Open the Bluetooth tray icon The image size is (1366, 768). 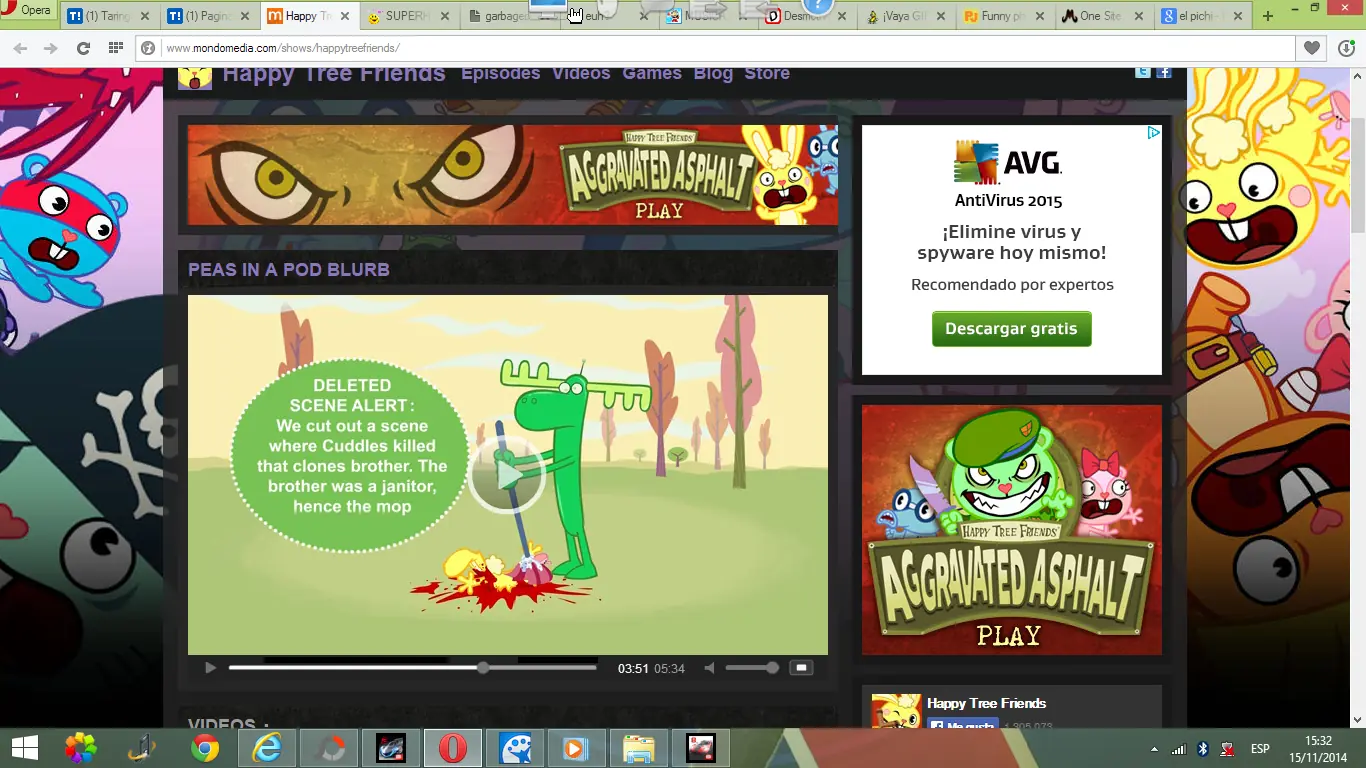tap(1204, 749)
